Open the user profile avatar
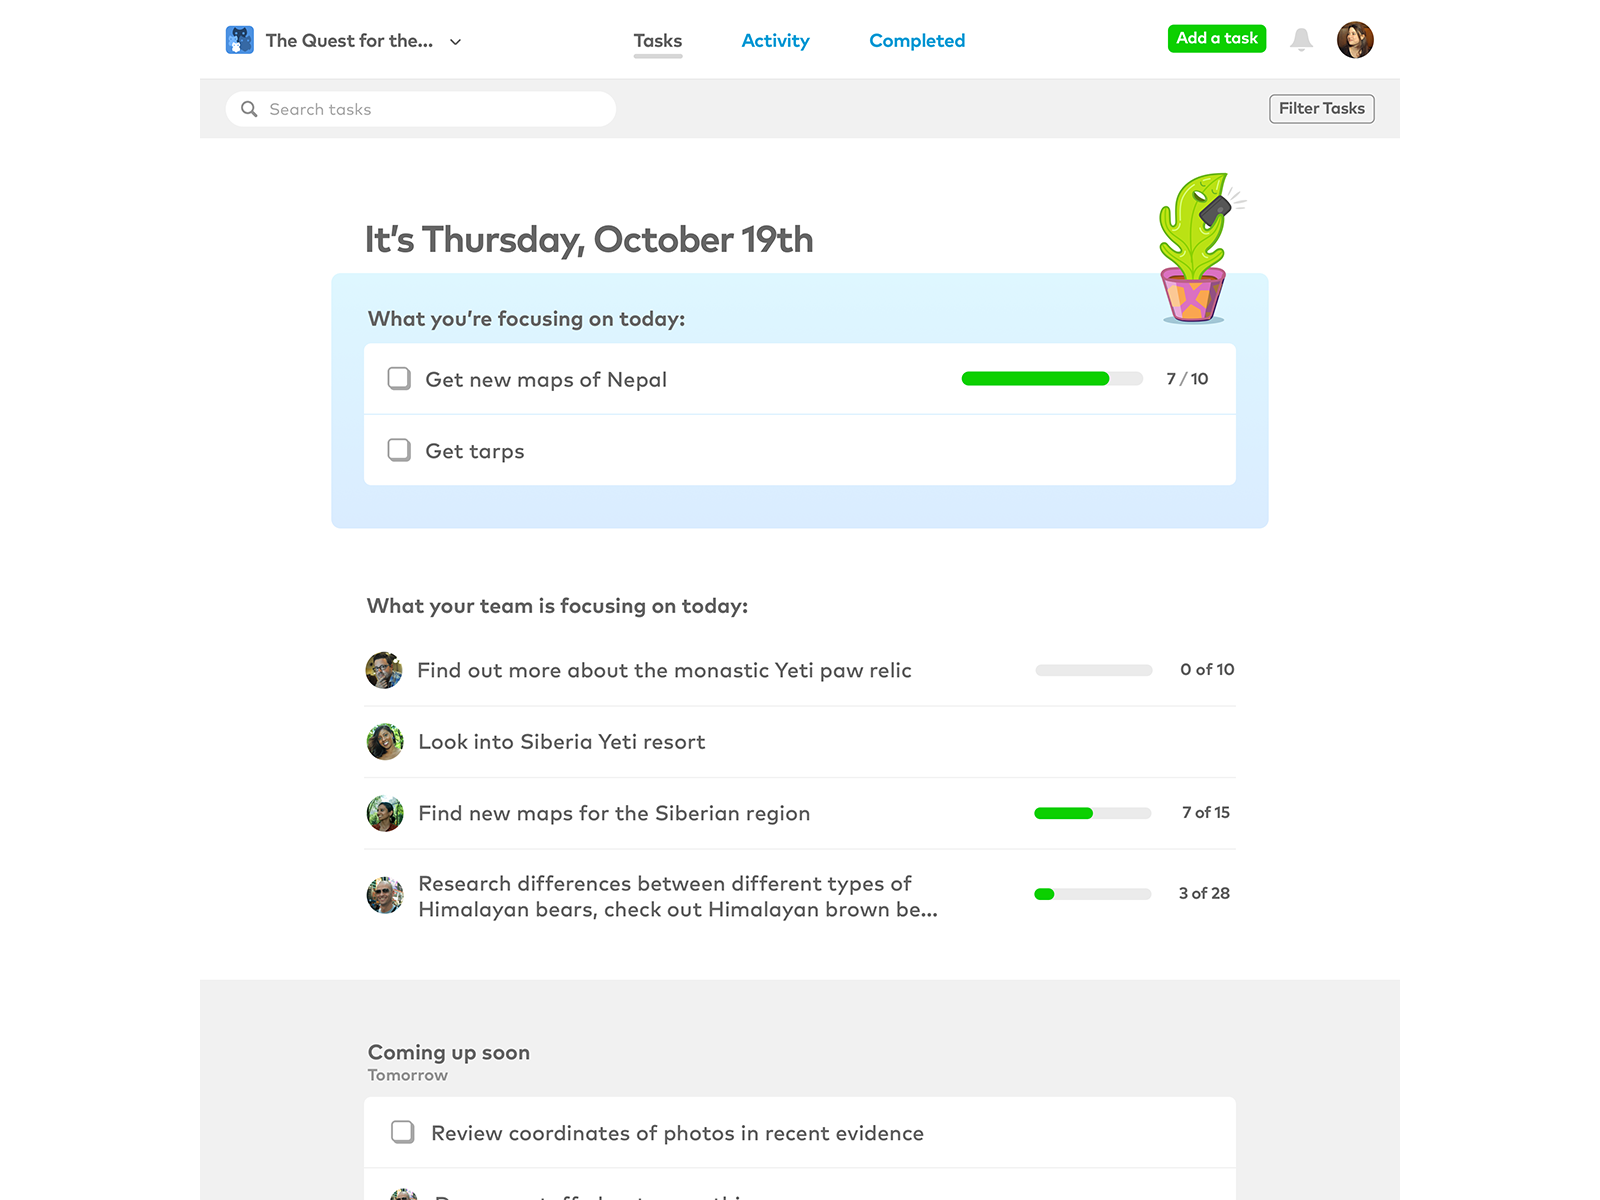The image size is (1600, 1200). (x=1355, y=40)
